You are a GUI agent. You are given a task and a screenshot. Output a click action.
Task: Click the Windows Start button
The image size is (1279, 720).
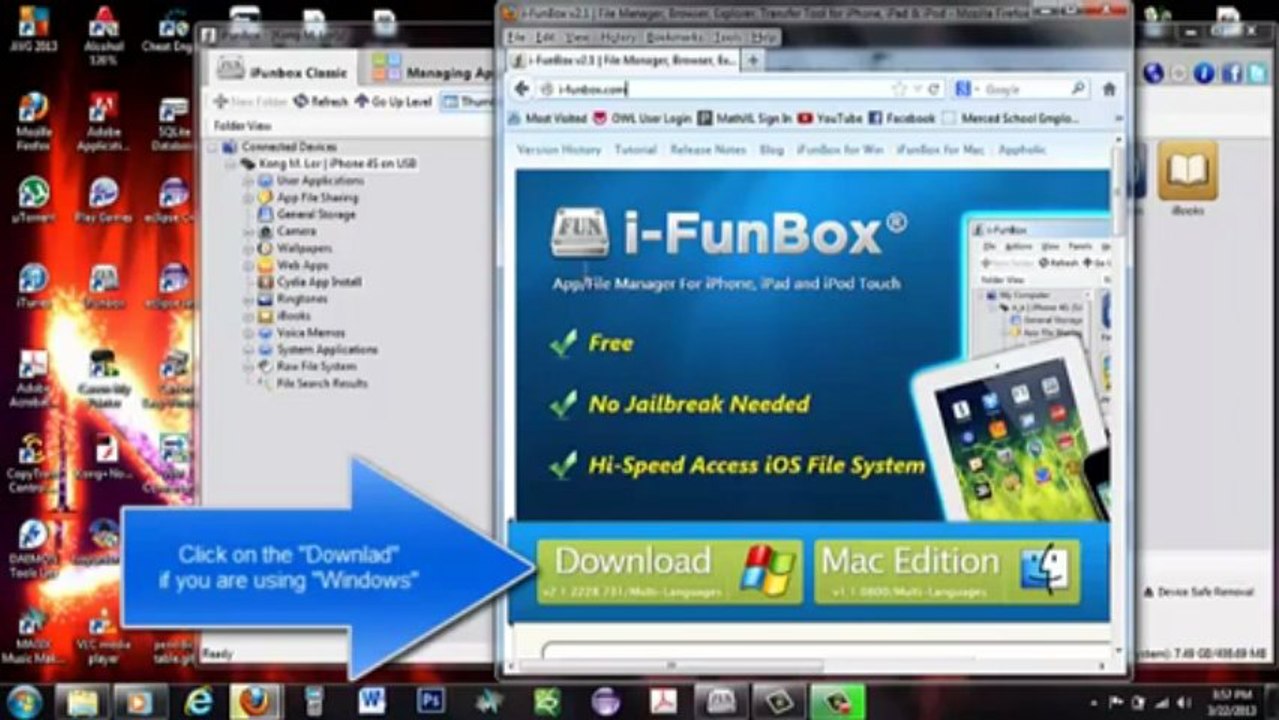[x=23, y=701]
